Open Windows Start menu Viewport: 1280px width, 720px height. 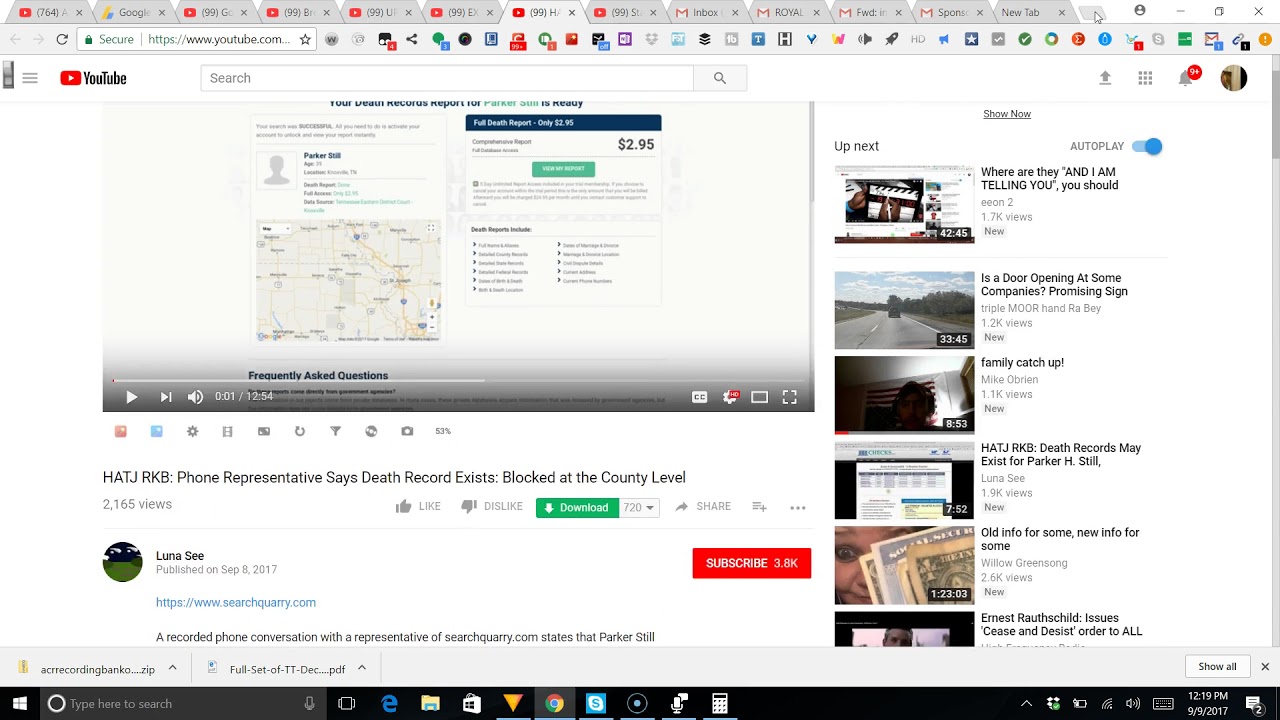tap(20, 704)
